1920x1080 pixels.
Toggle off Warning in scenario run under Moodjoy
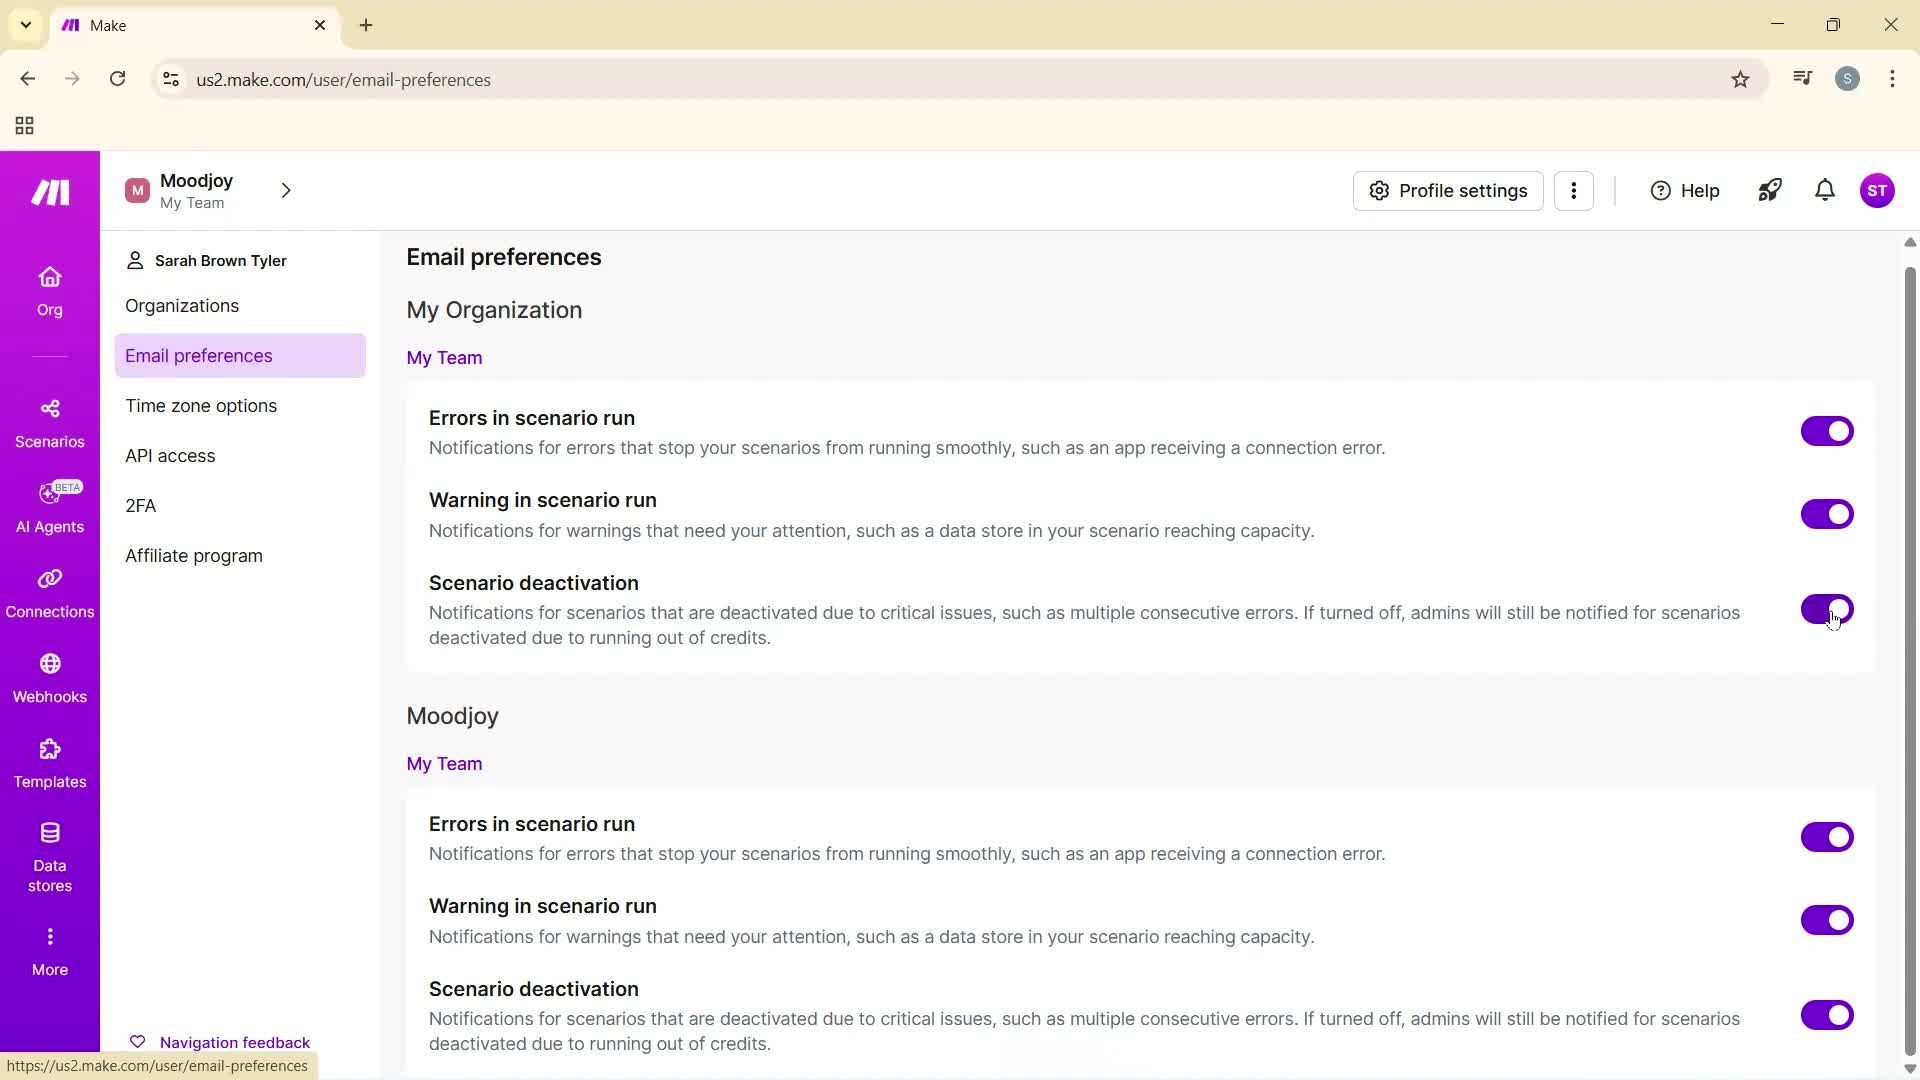[1827, 920]
